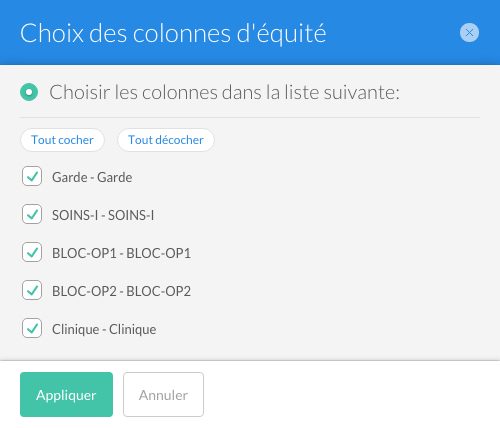Image resolution: width=500 pixels, height=428 pixels.
Task: Click the BLOC-OP1 - BLOC-OP1 text label
Action: (x=121, y=253)
